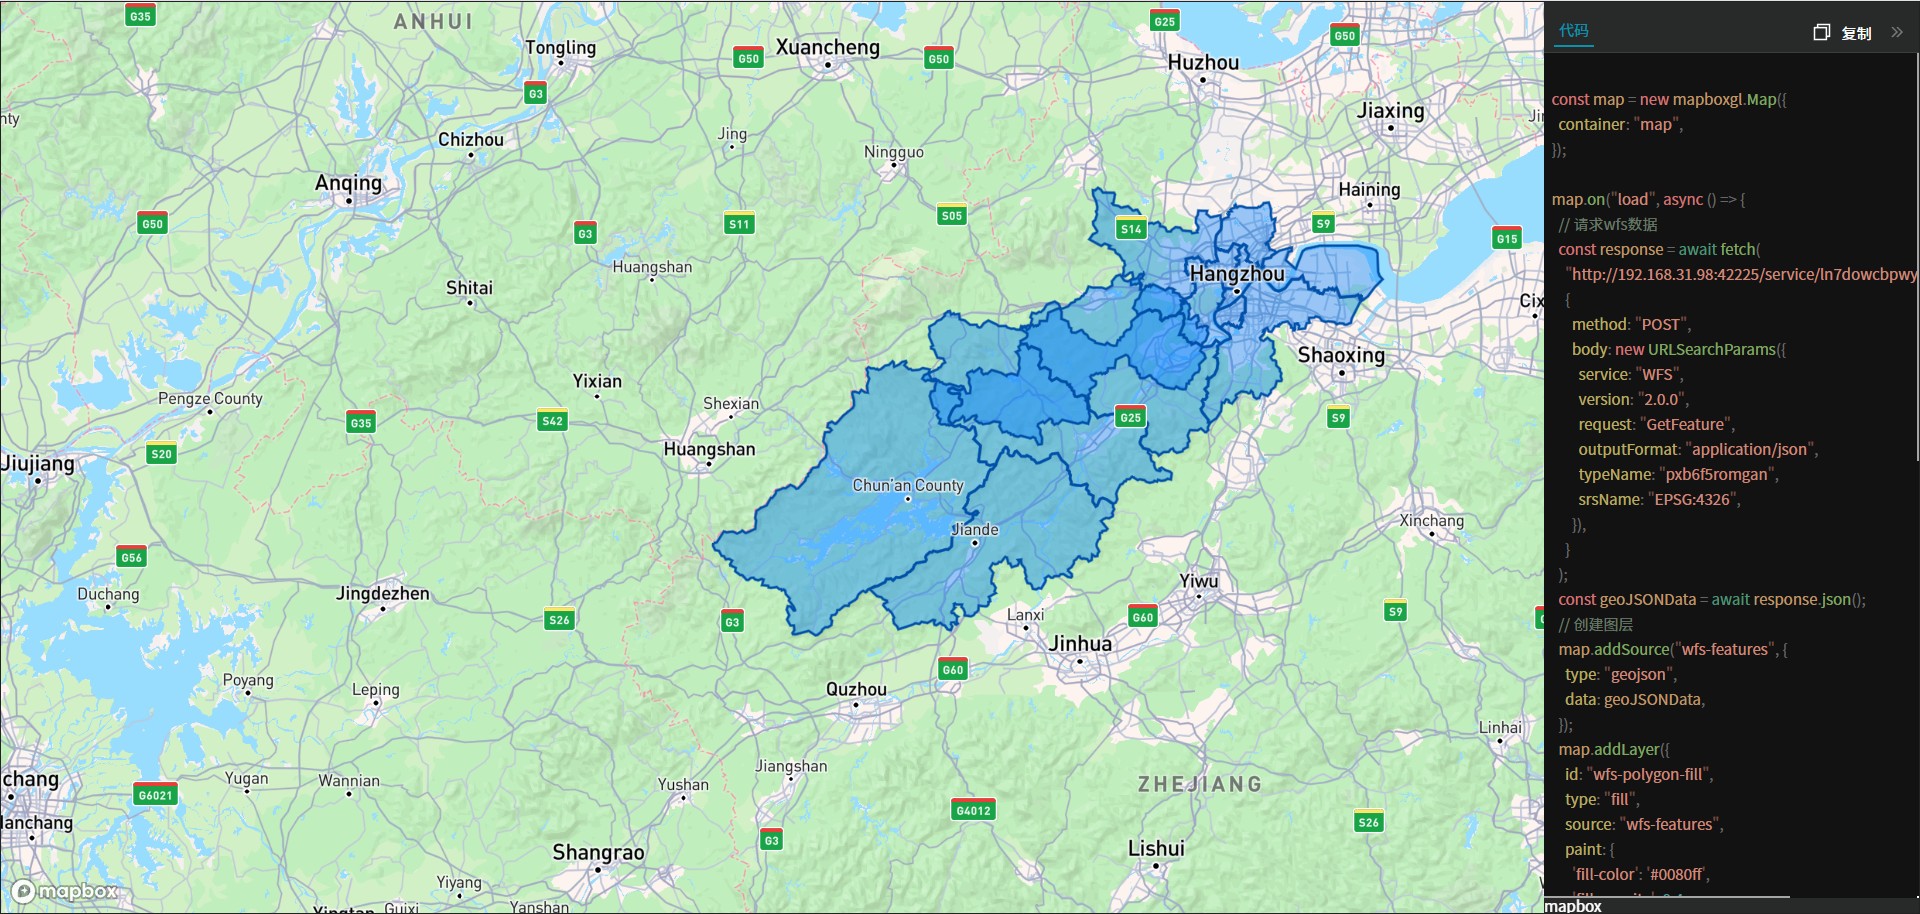Click the S05 road shield near Ningguo

point(951,215)
